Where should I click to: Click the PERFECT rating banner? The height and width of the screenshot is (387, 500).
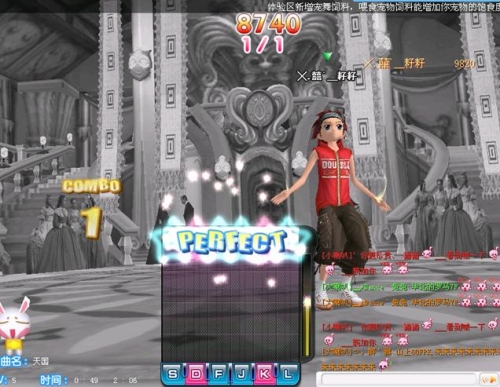tap(232, 241)
